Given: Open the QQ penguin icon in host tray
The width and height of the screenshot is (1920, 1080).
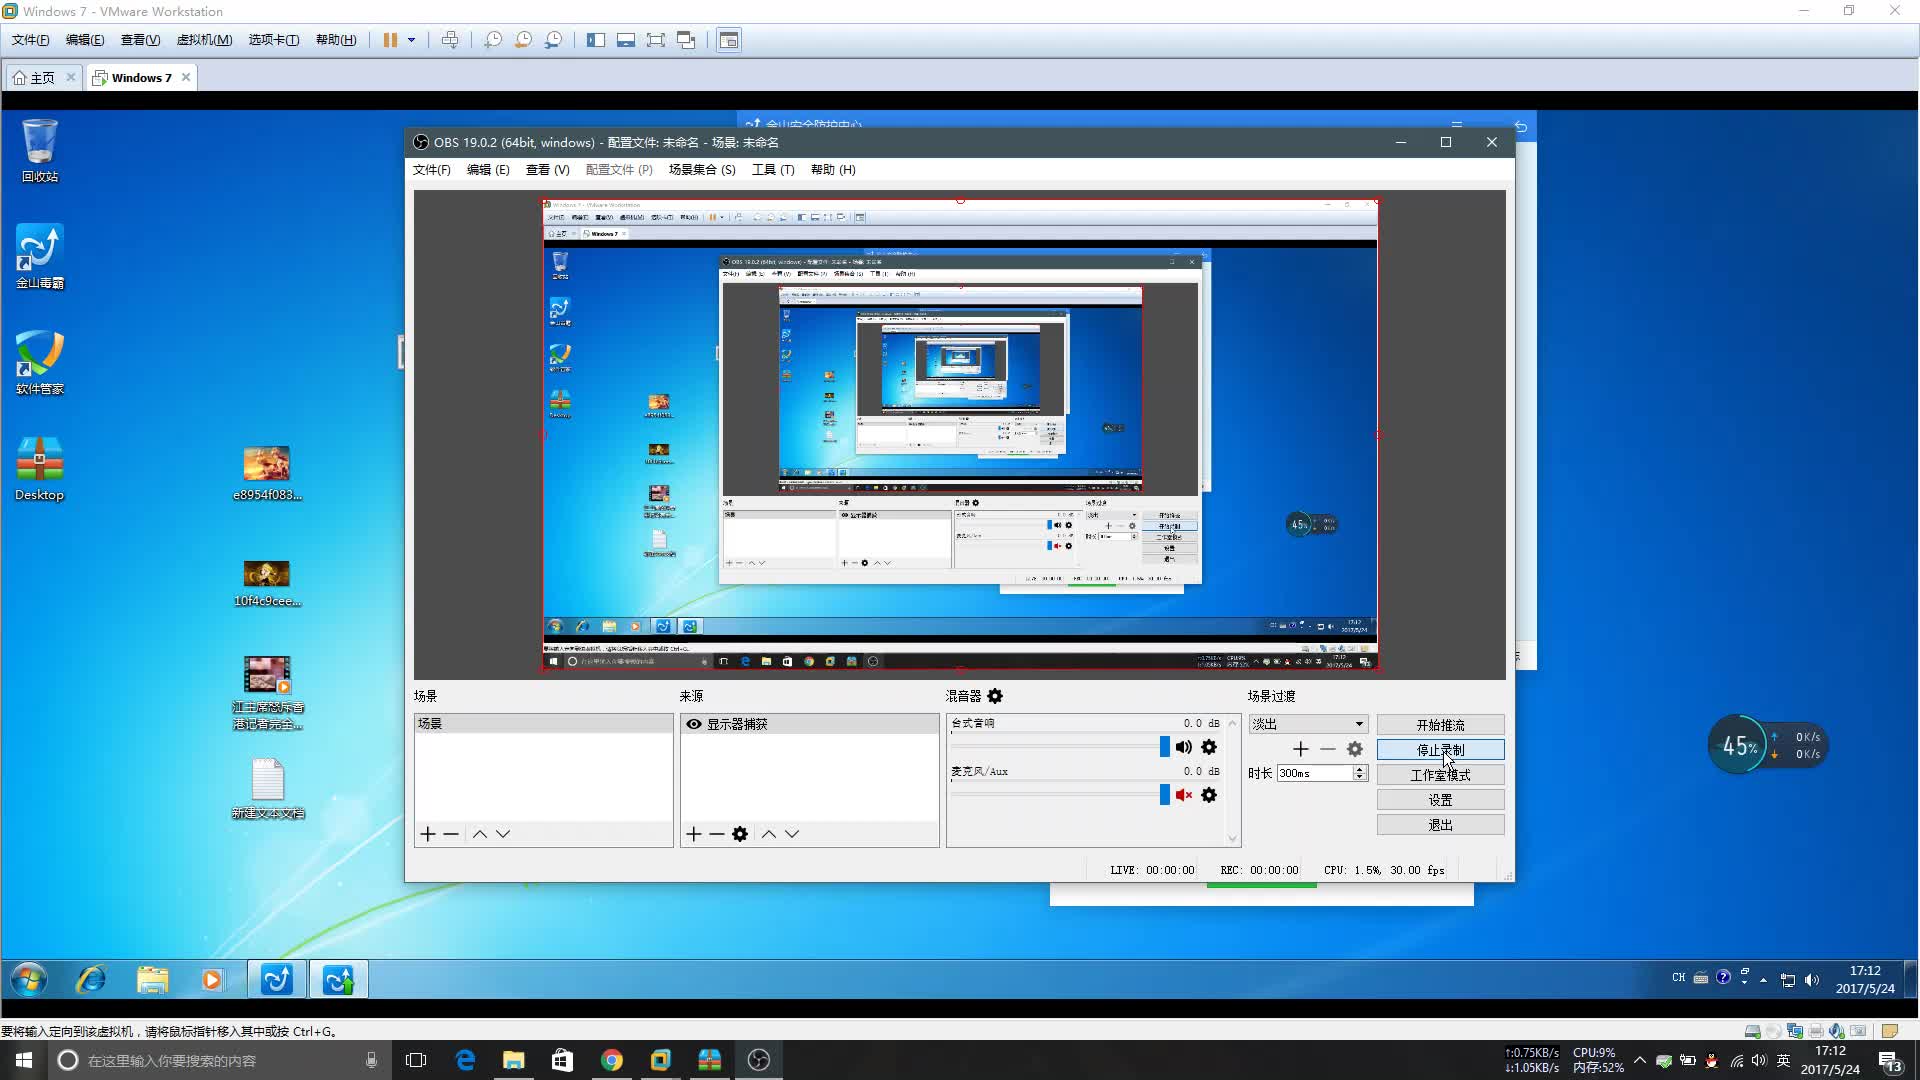Looking at the screenshot, I should (1712, 1061).
